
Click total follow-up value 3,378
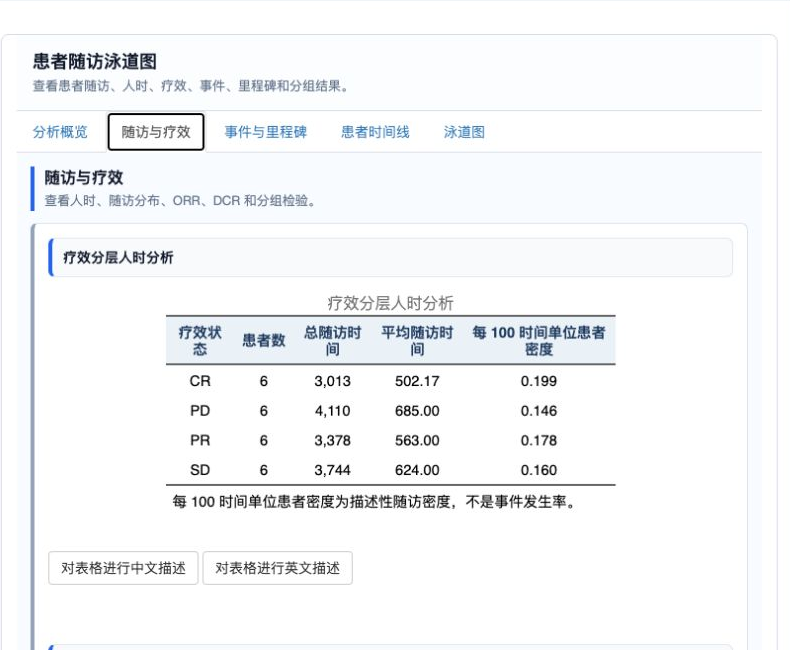[x=333, y=440]
